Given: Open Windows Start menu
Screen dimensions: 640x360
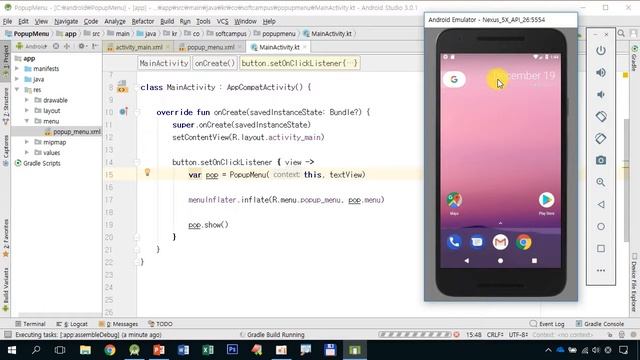Looking at the screenshot, I should (11, 350).
